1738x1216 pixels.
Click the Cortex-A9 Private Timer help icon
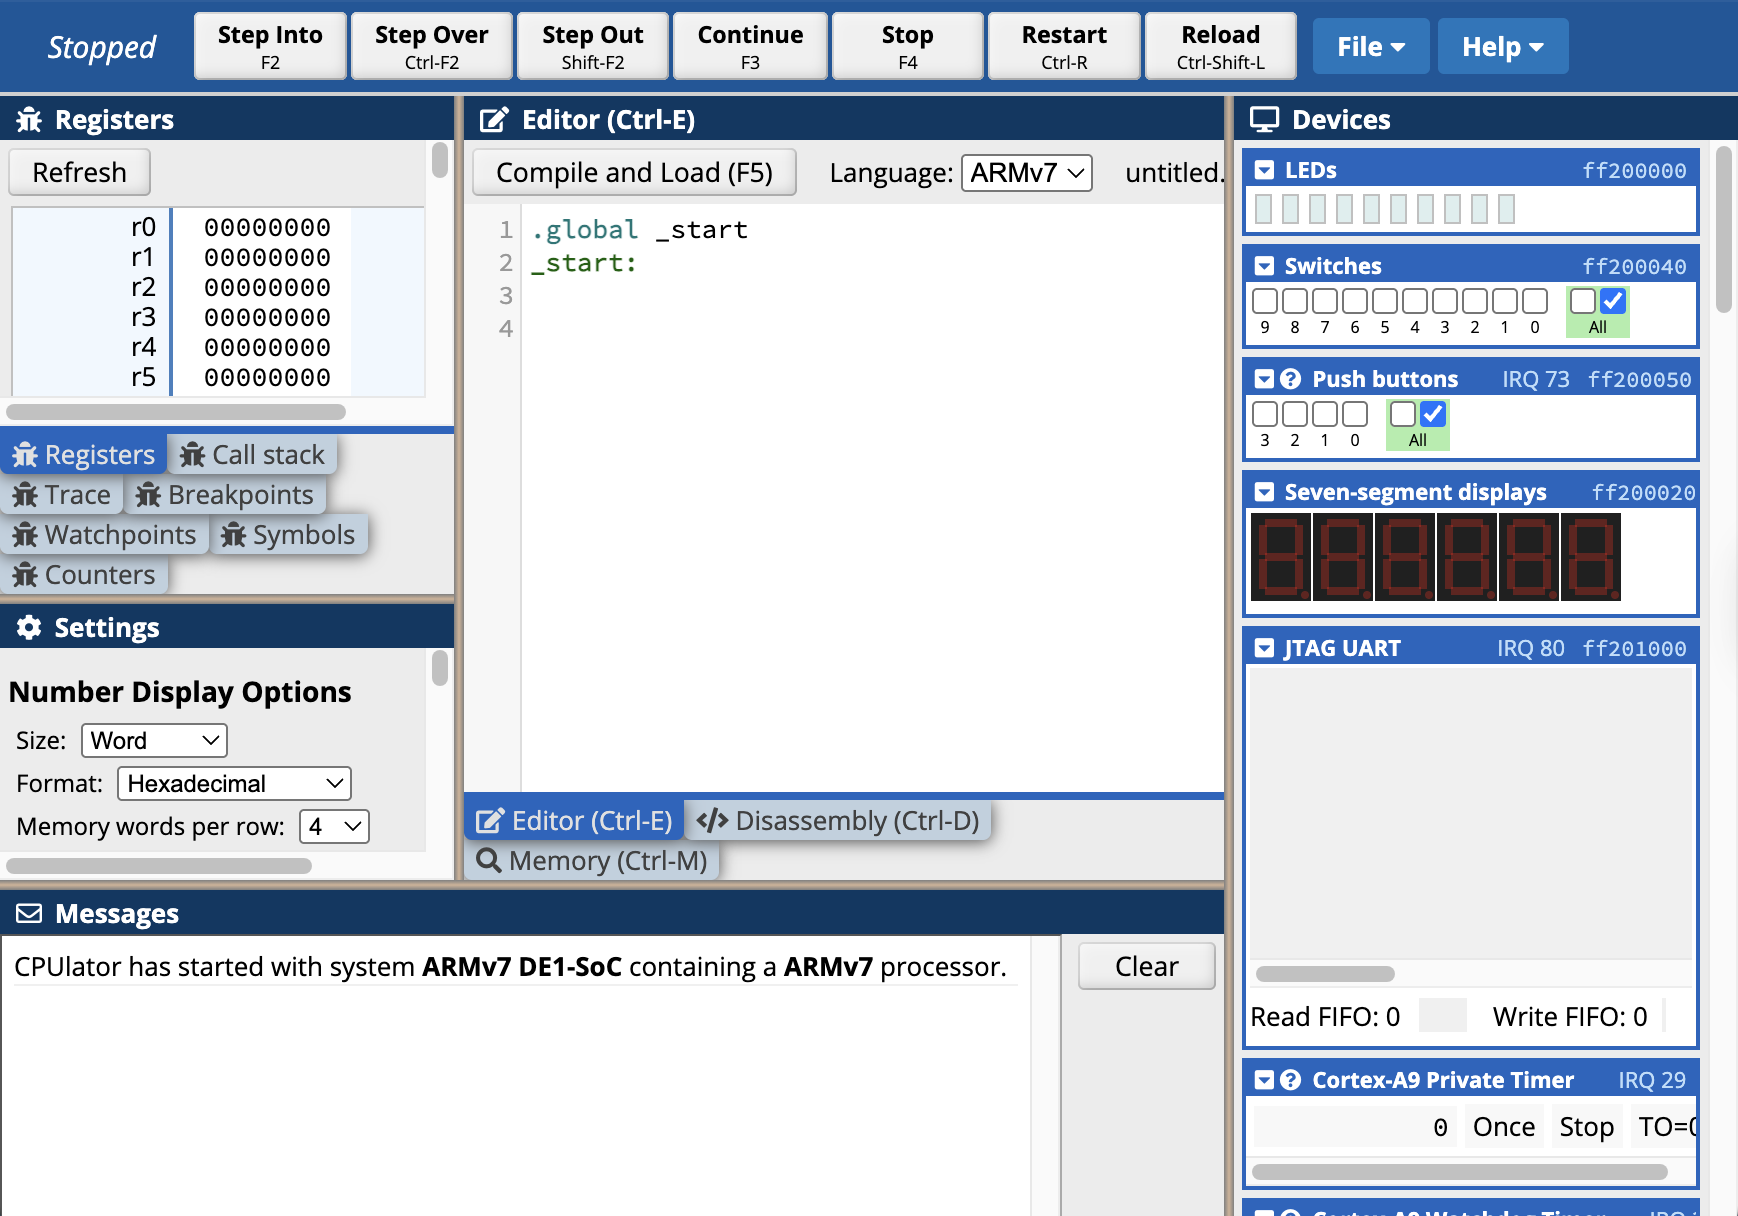pyautogui.click(x=1290, y=1080)
